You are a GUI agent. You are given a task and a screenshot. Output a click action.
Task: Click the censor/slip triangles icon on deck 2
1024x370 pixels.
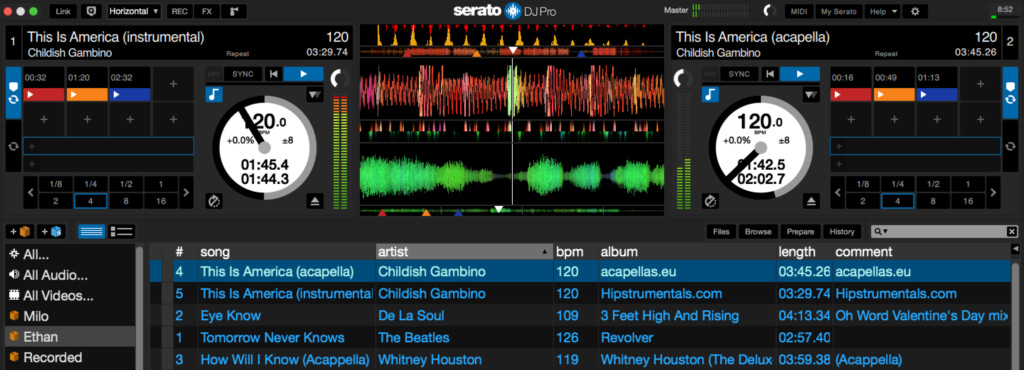pyautogui.click(x=811, y=95)
